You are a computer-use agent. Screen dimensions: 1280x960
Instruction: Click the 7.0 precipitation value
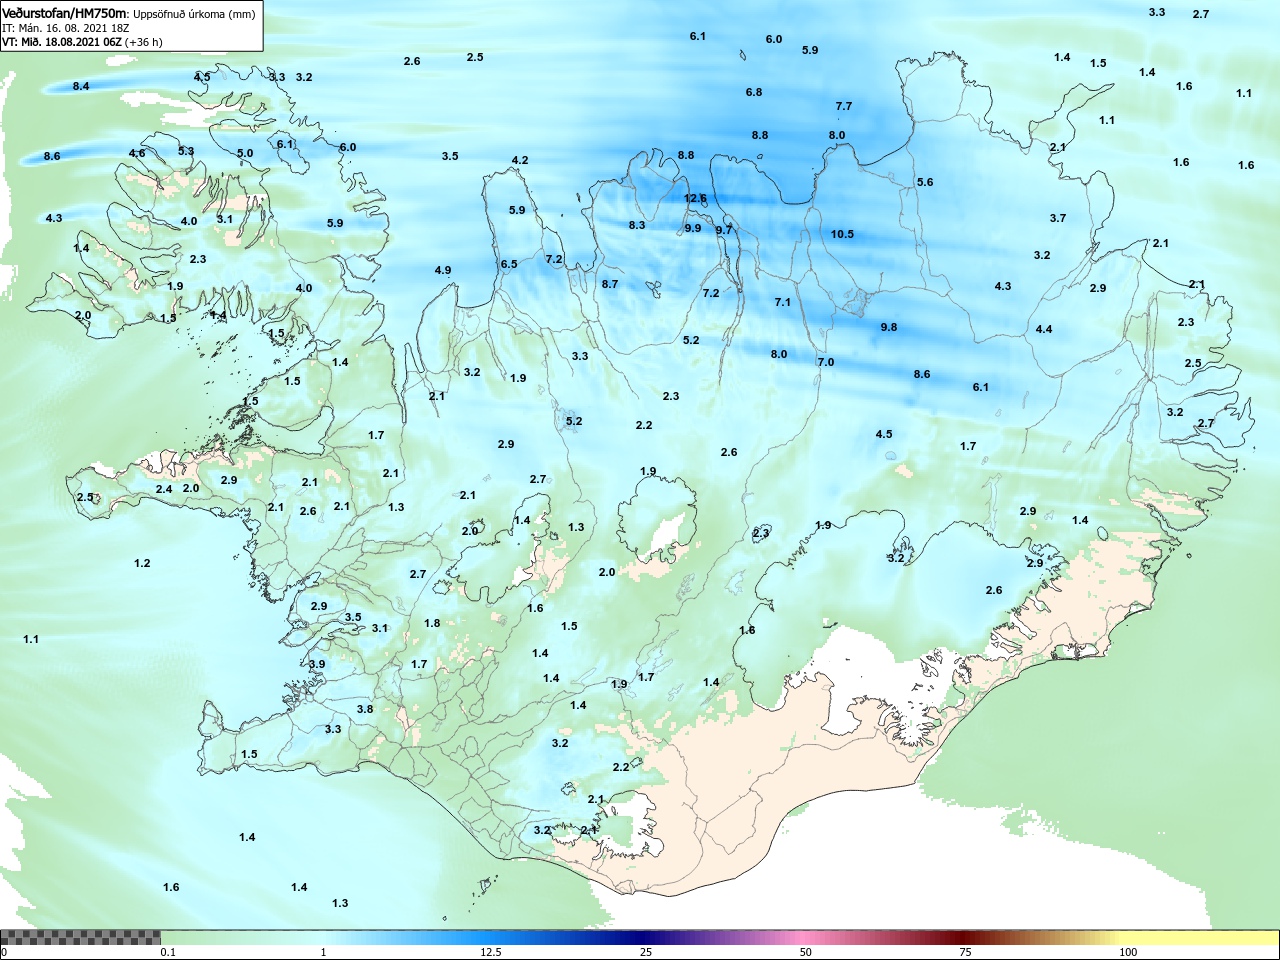(826, 362)
